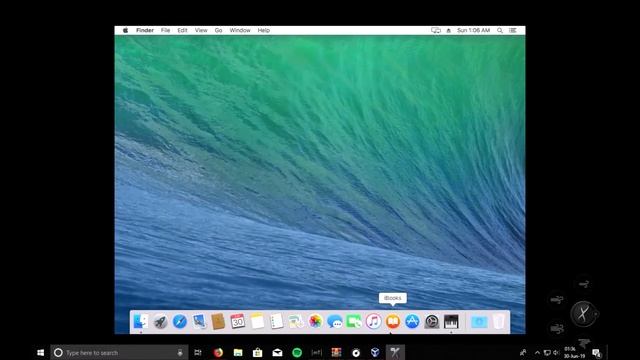This screenshot has width=640, height=360.
Task: Open blue App Store icon
Action: click(412, 322)
